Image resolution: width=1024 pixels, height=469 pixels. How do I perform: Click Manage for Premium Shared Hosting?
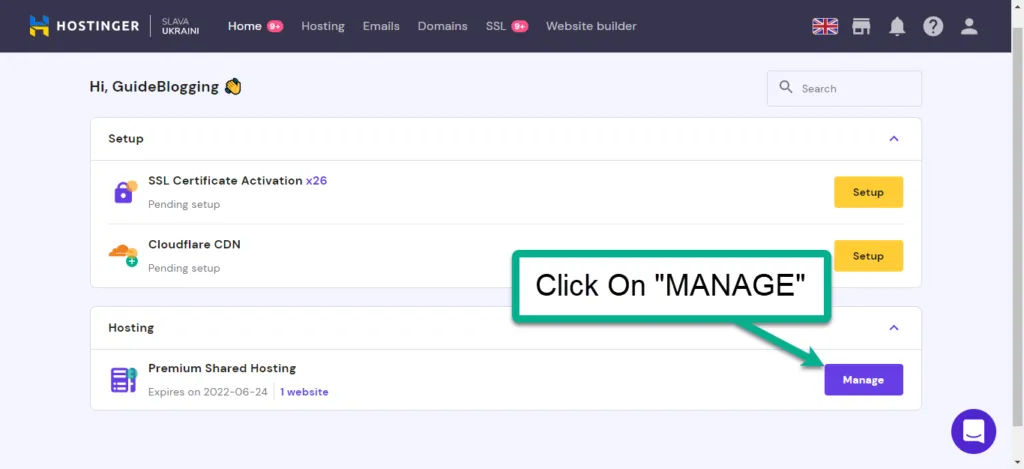coord(863,380)
